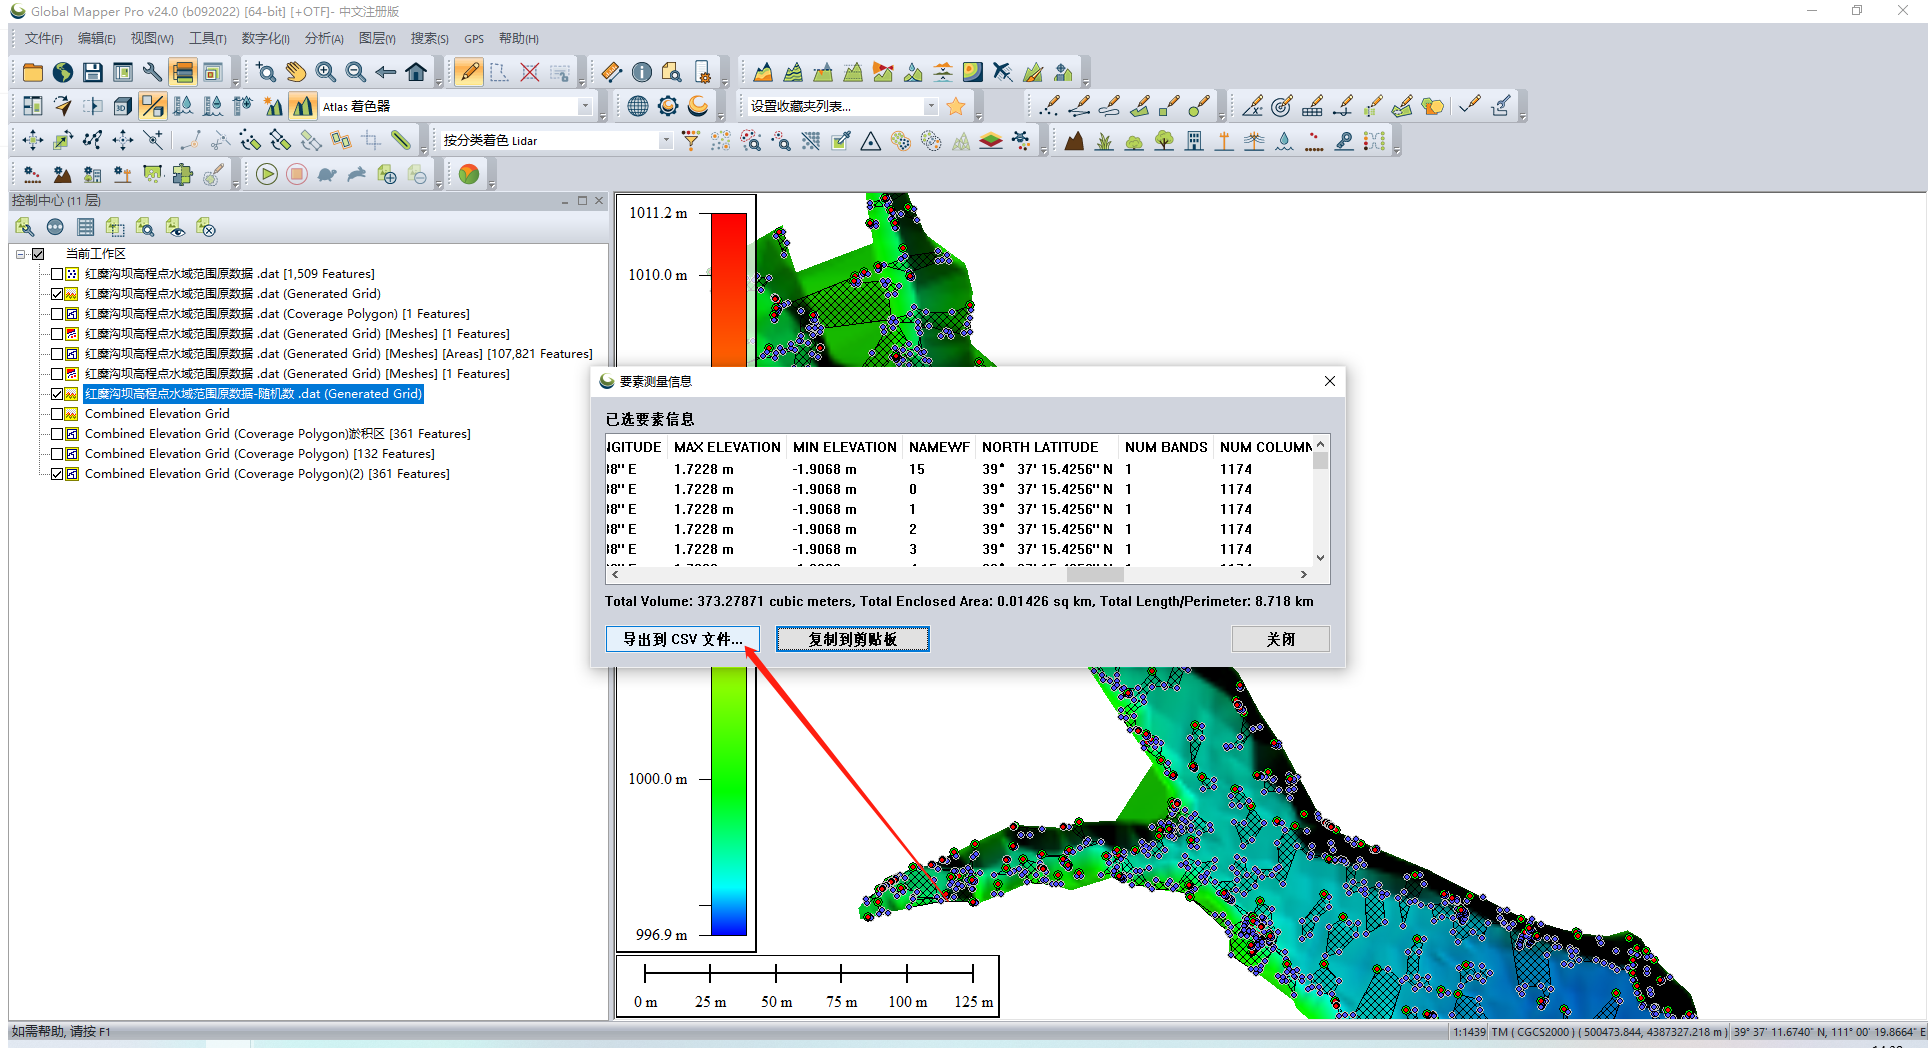
Task: Select the hand pan tool
Action: pyautogui.click(x=296, y=72)
